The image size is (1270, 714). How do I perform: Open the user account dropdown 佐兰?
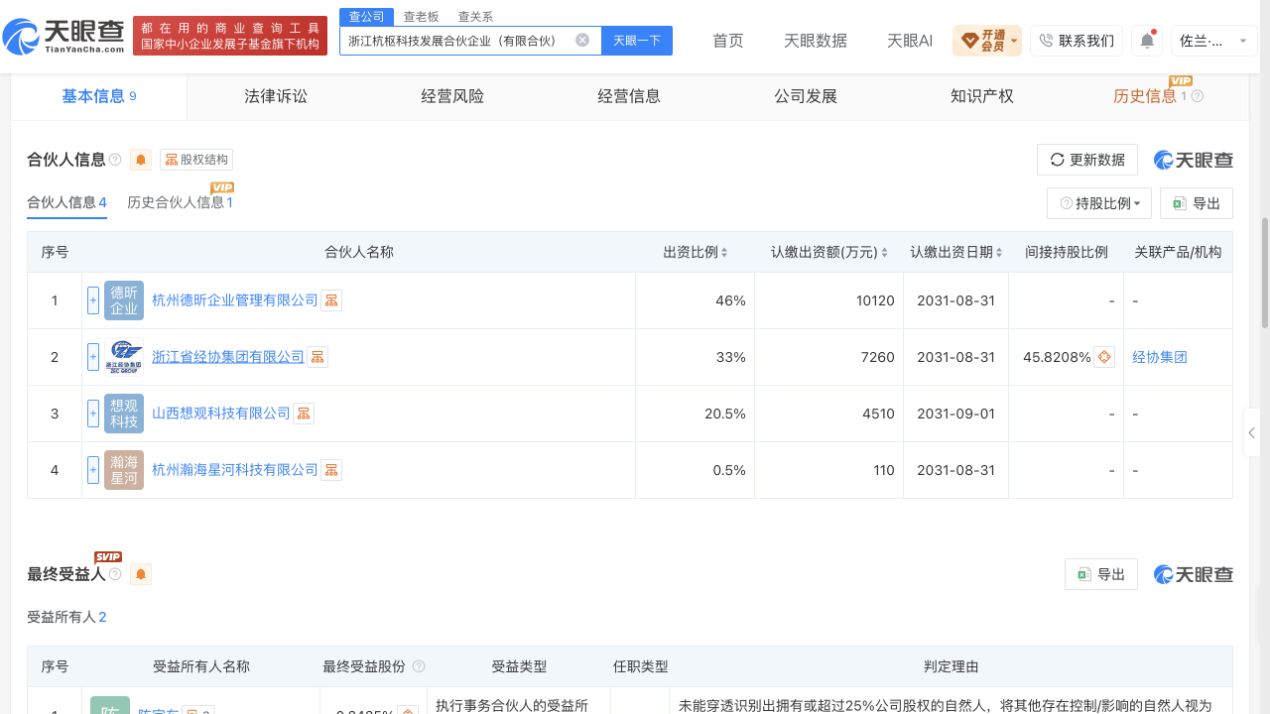1213,41
